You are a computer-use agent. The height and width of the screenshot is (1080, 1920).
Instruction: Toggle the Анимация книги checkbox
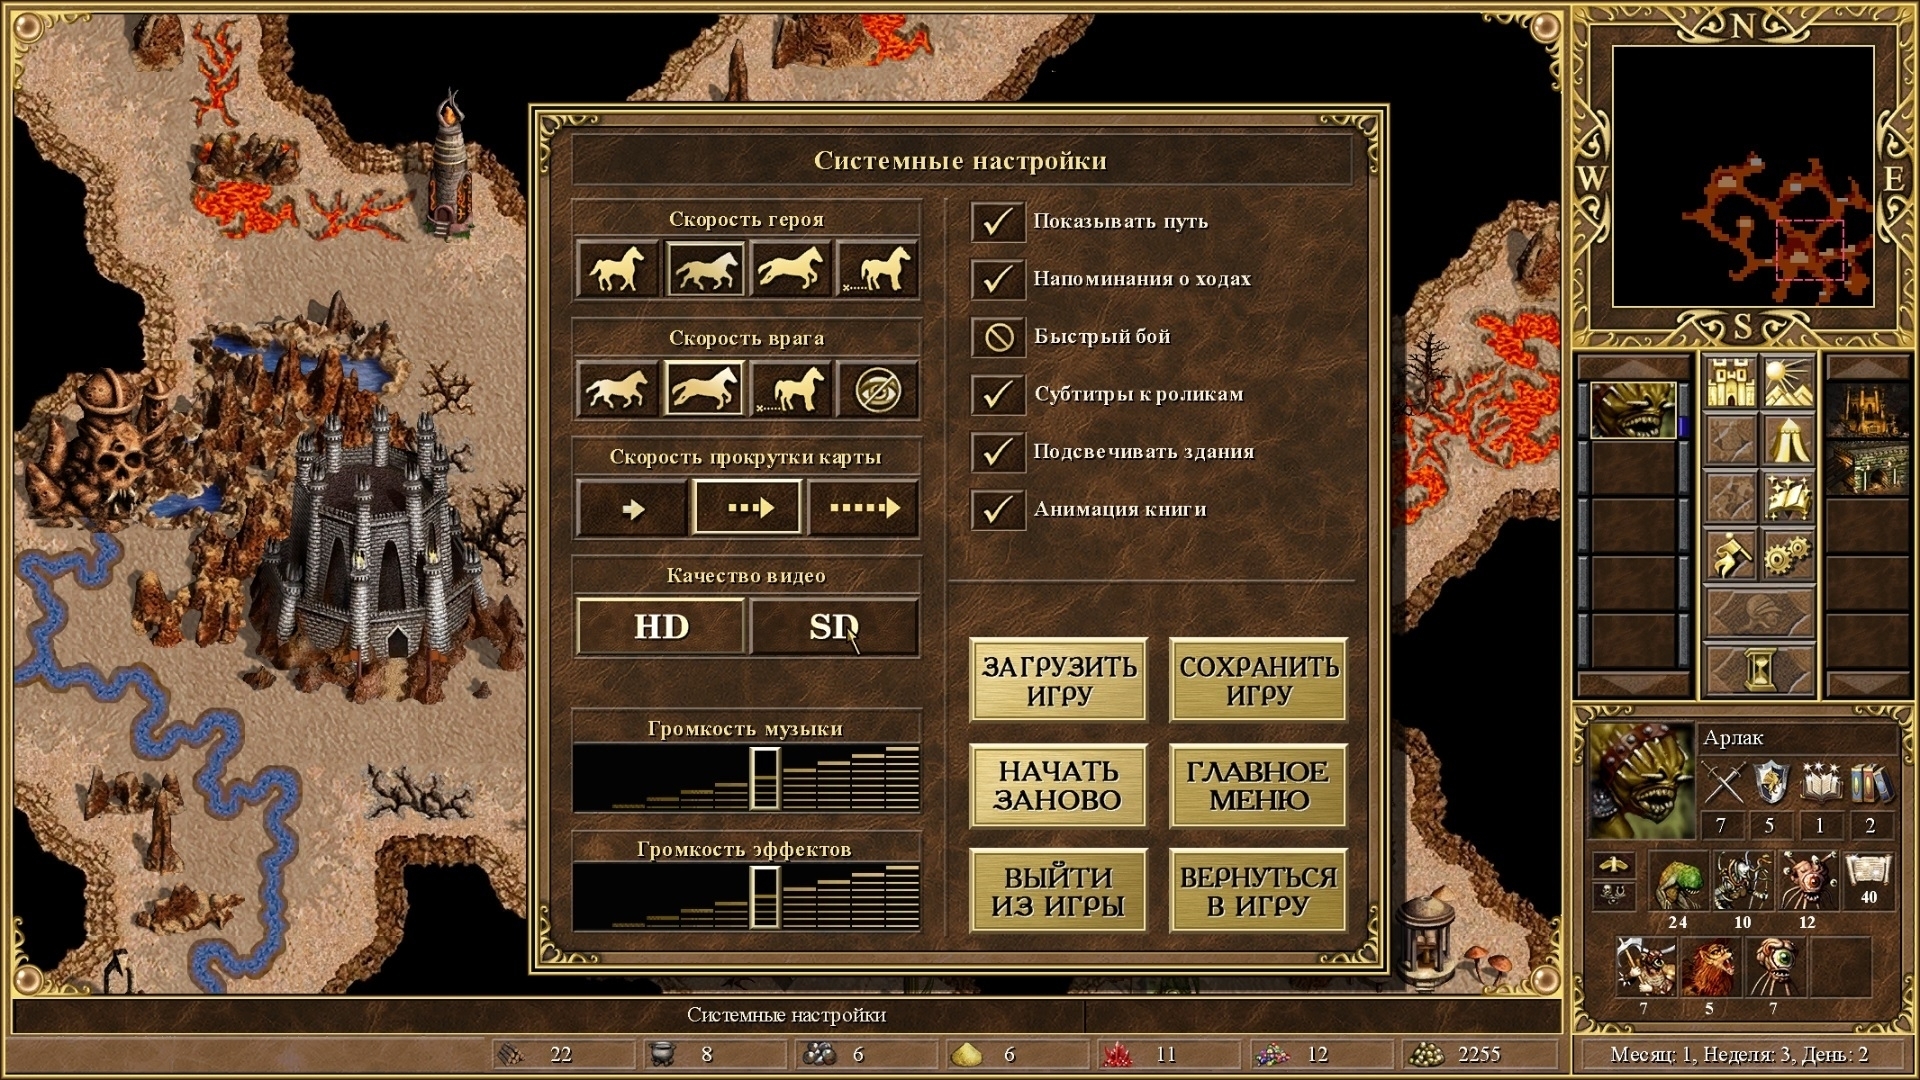coord(997,509)
